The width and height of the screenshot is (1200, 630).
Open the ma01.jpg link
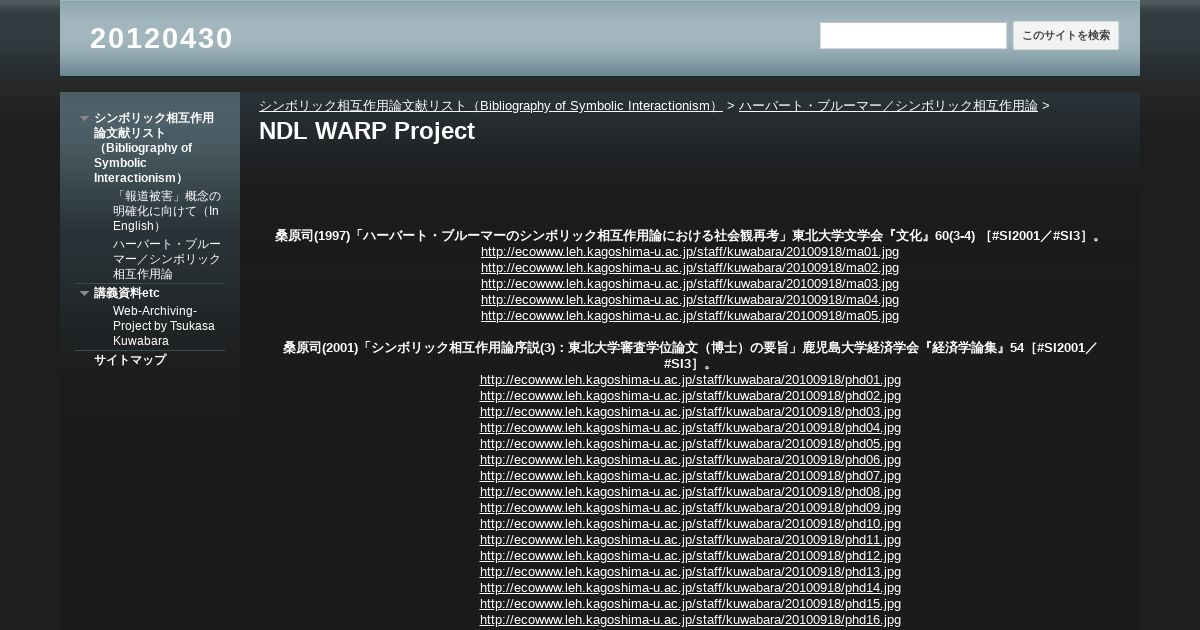click(690, 252)
